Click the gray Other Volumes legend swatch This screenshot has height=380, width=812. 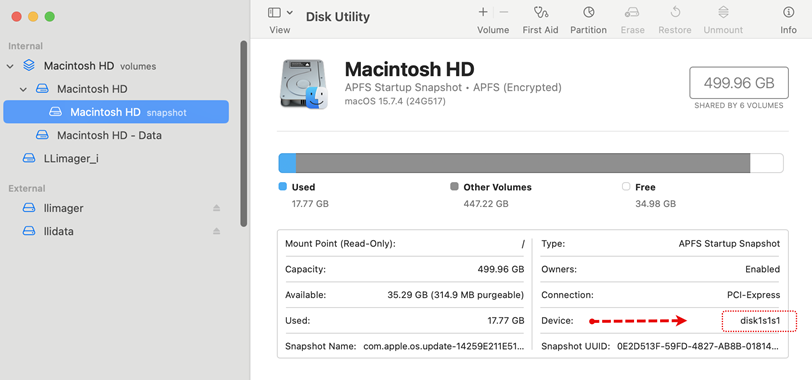coord(454,187)
